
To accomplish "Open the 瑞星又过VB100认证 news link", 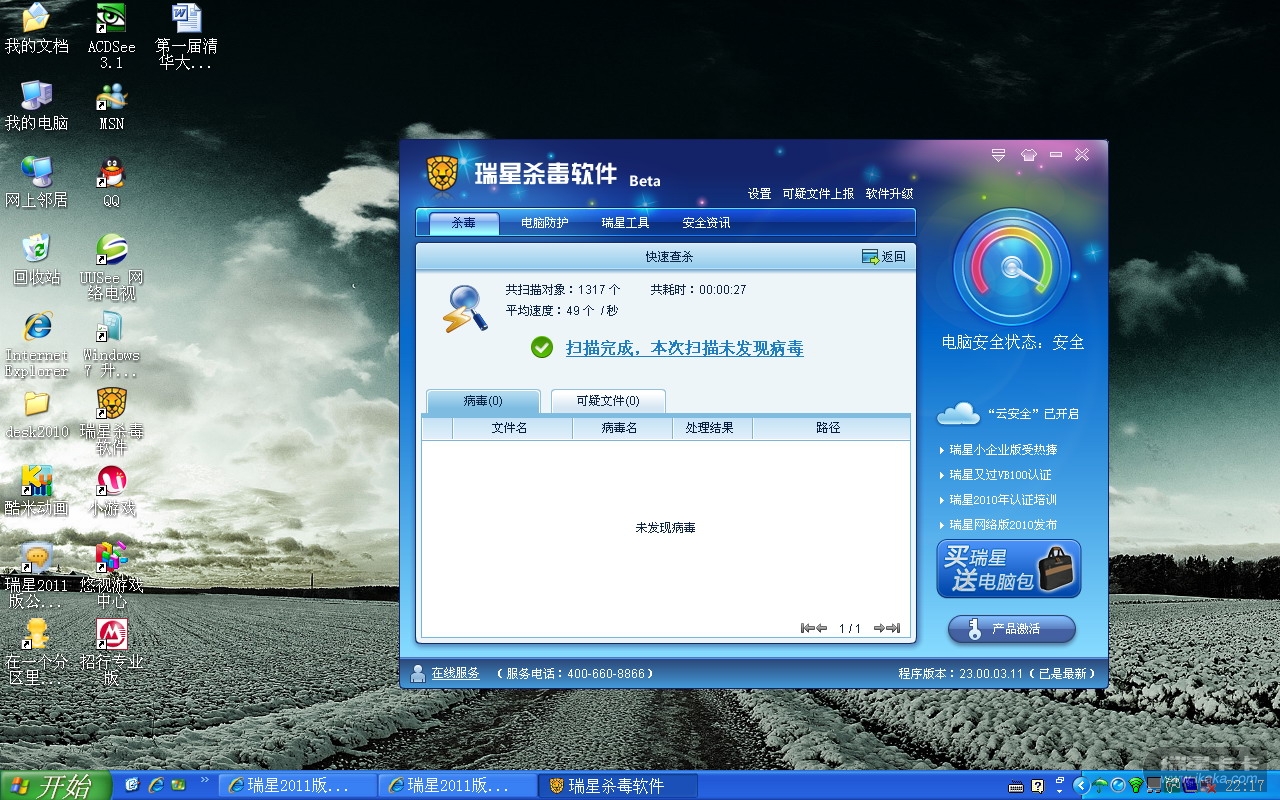I will 1000,475.
